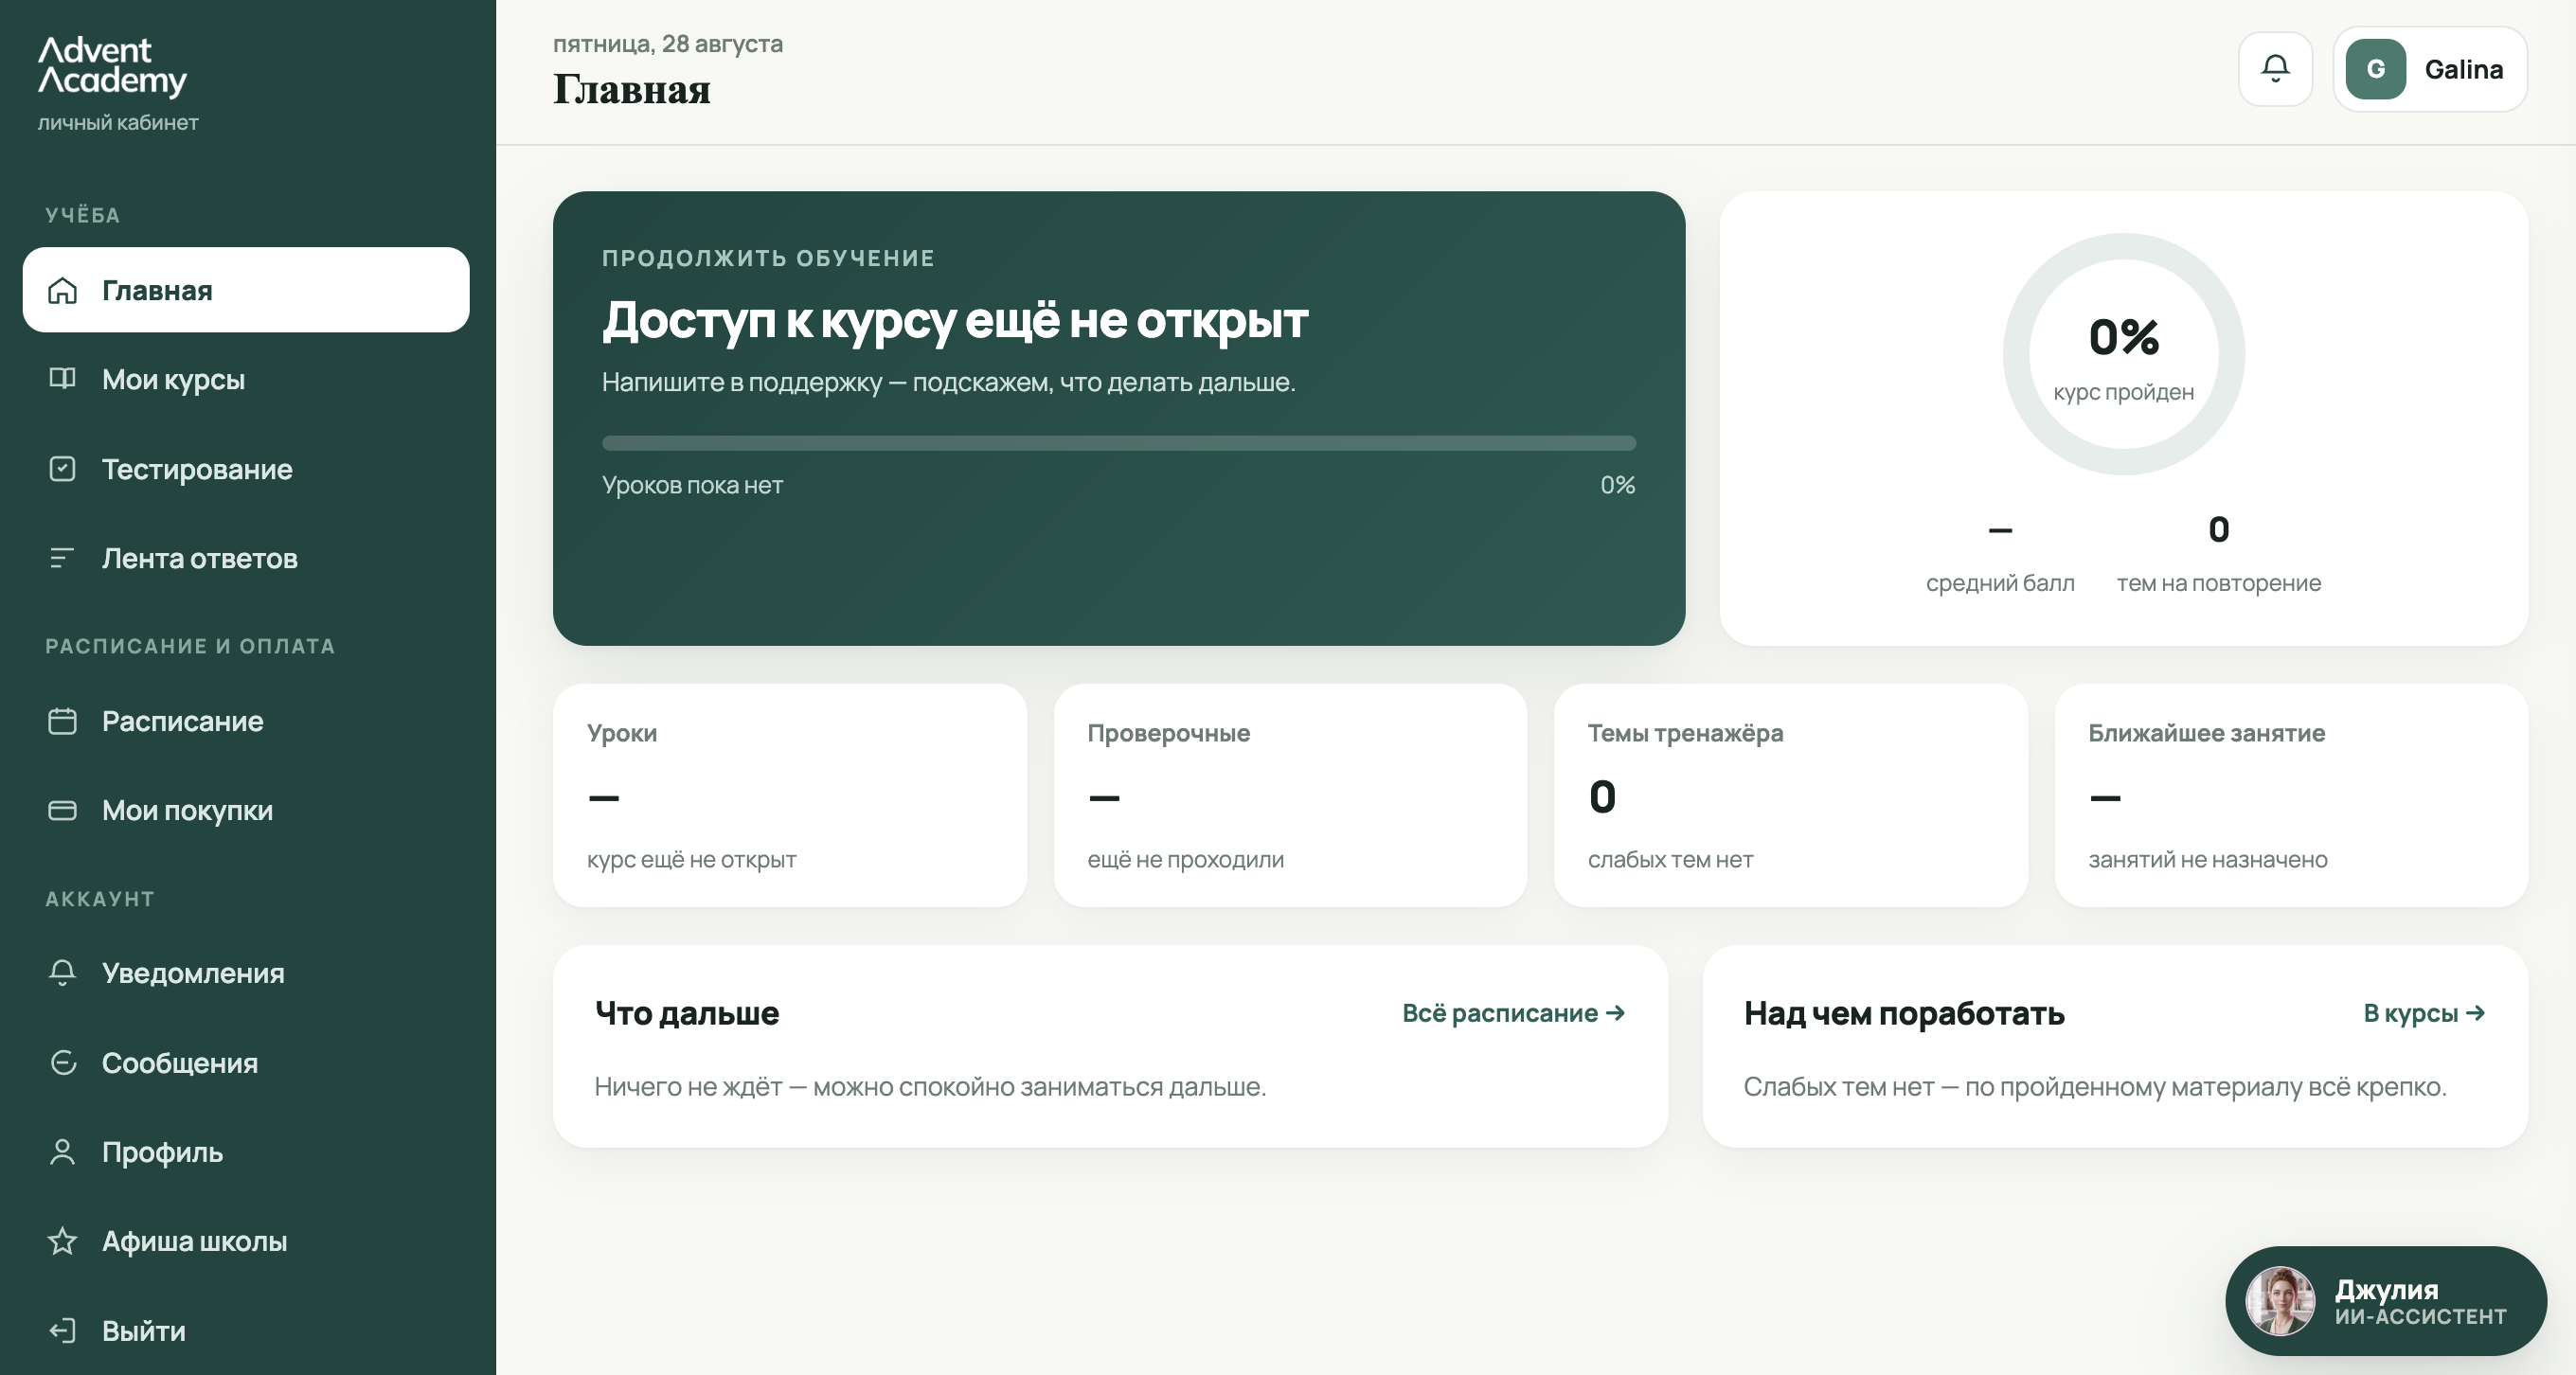Click the logout icon beside Выйти
Image resolution: width=2576 pixels, height=1375 pixels.
click(62, 1331)
